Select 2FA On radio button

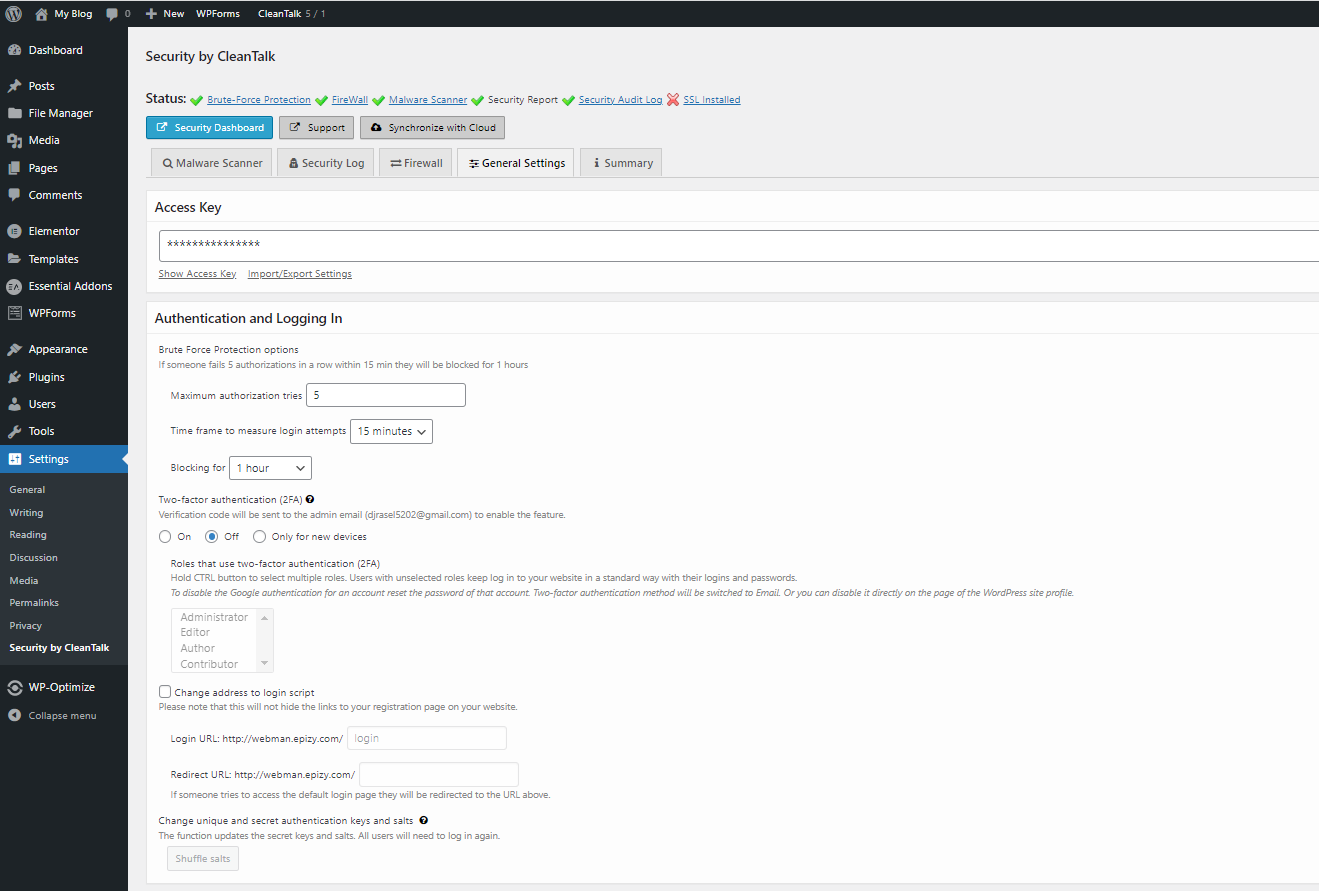coord(166,537)
